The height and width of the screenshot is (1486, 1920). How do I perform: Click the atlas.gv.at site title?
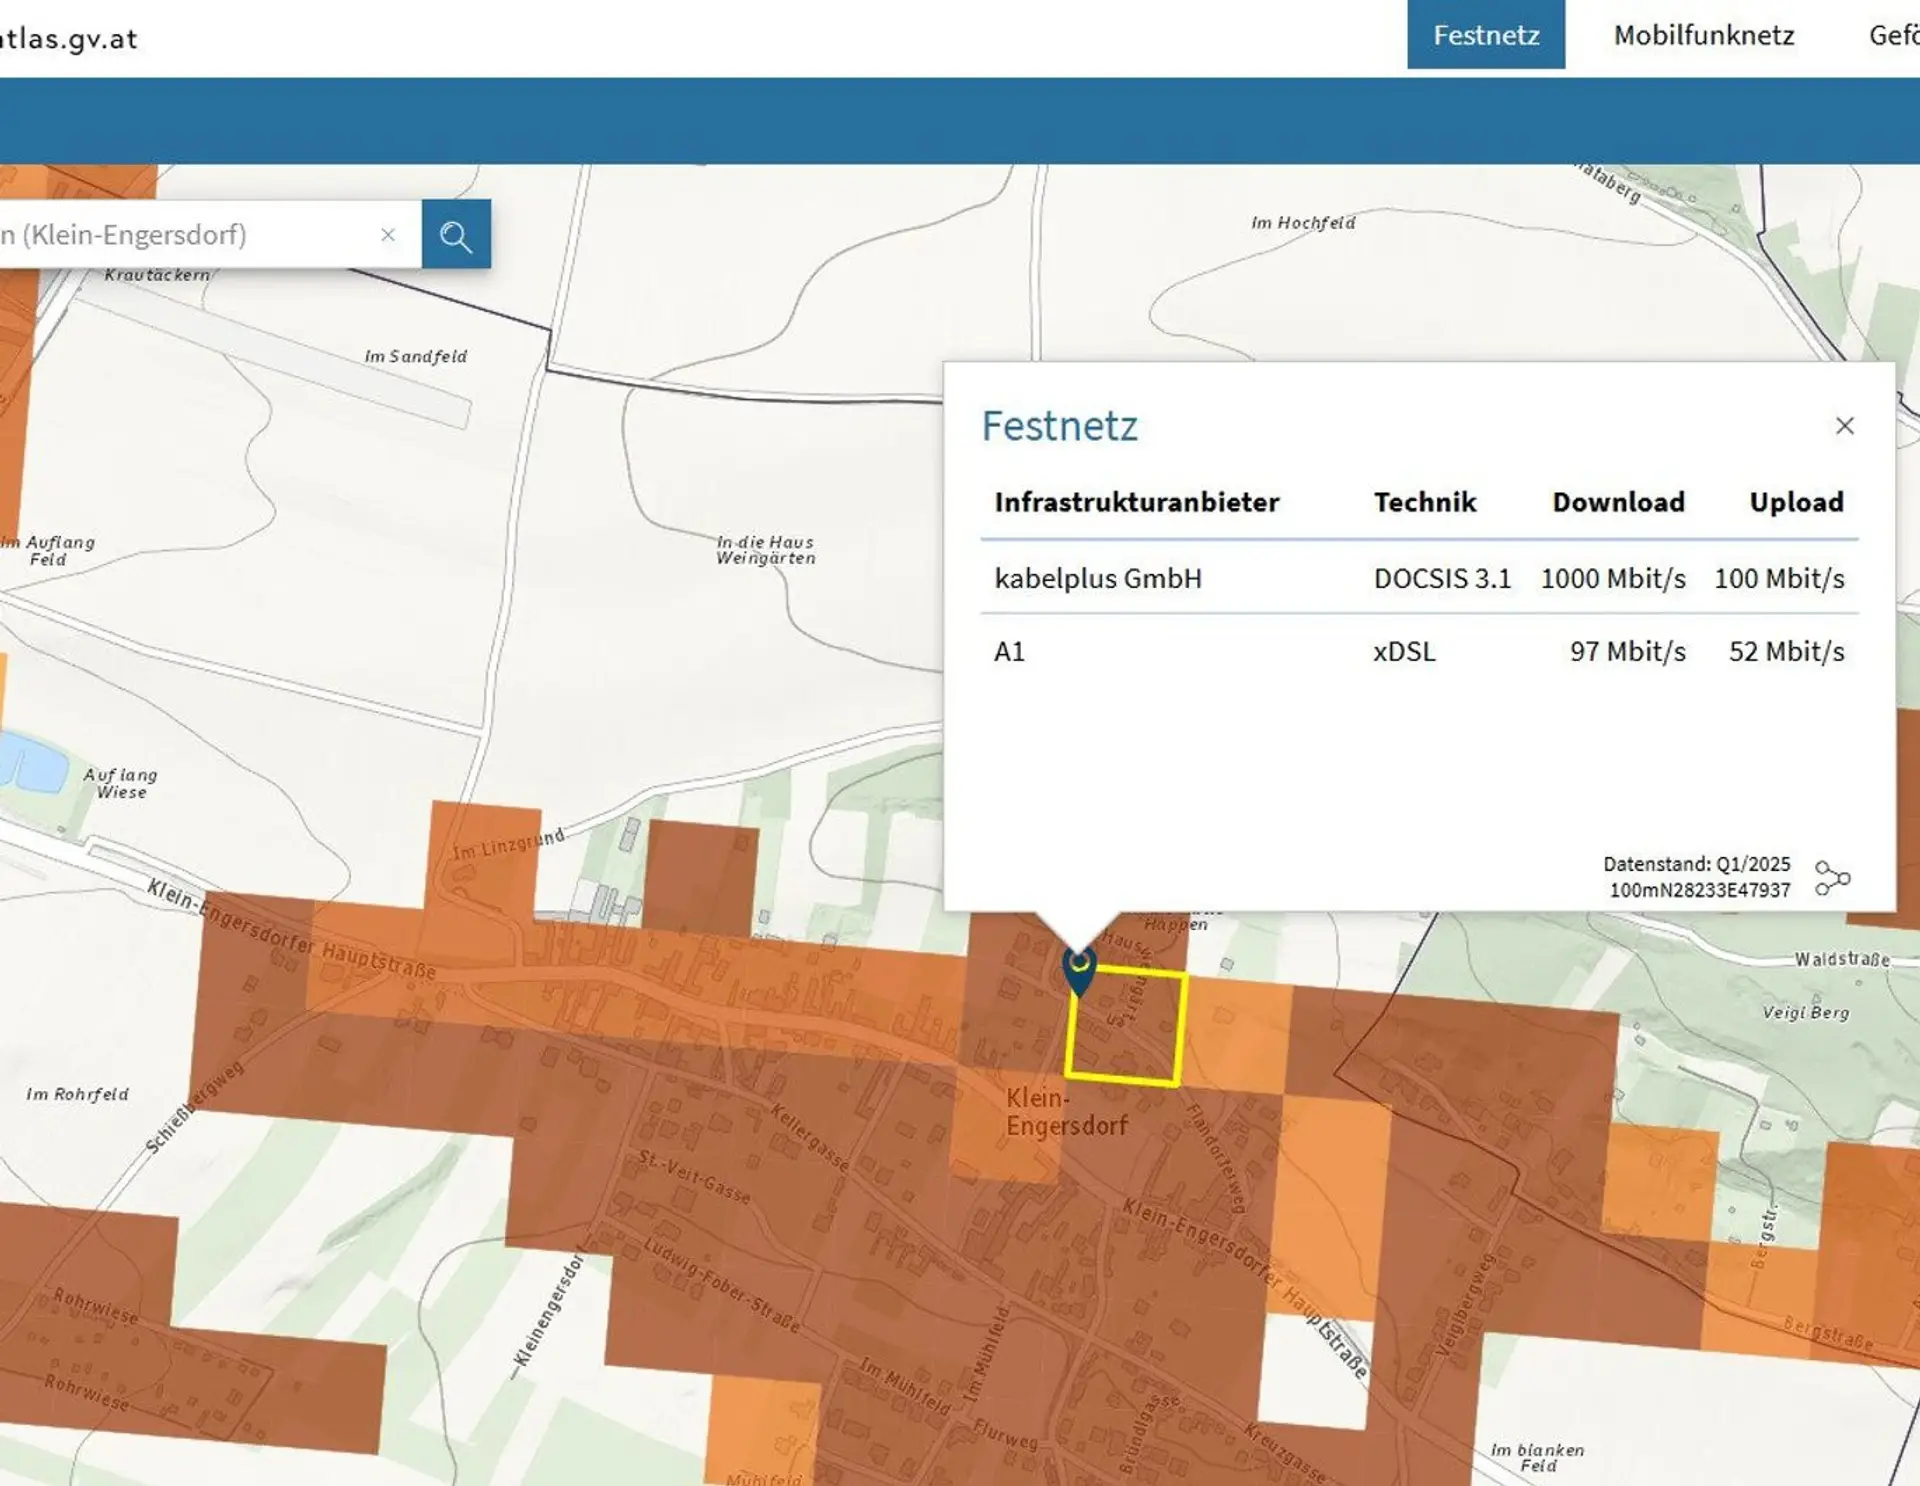[x=68, y=39]
